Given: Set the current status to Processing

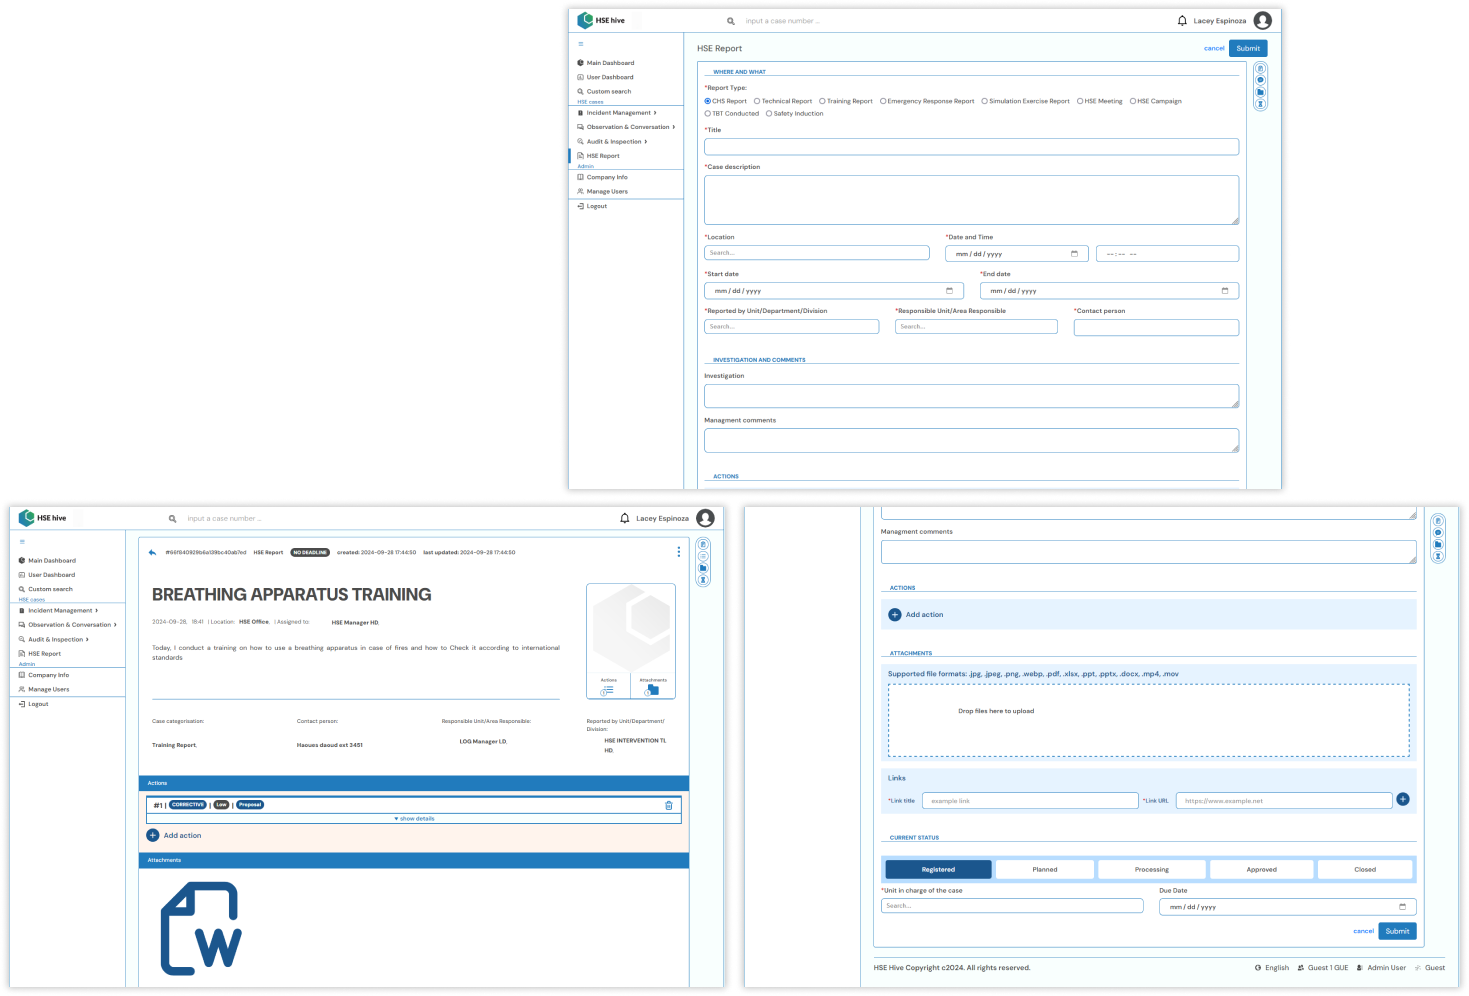Looking at the screenshot, I should pos(1151,869).
